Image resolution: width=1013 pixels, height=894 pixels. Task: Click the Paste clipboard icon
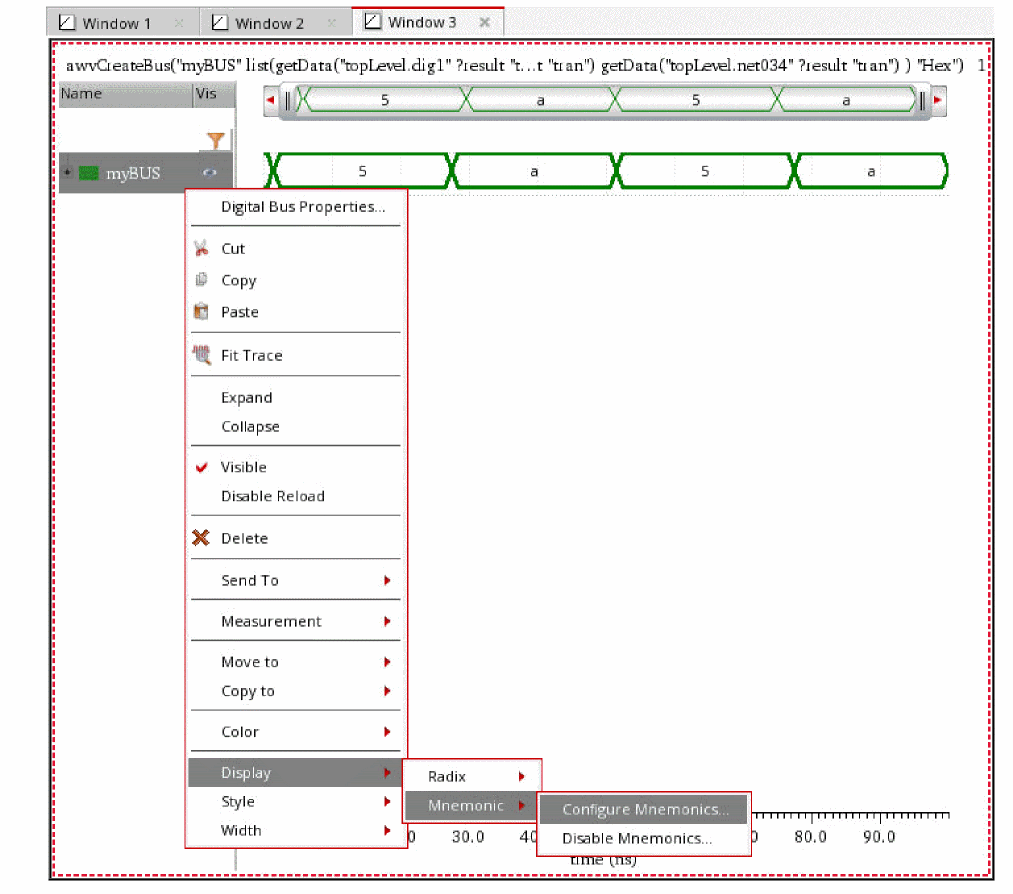(201, 311)
